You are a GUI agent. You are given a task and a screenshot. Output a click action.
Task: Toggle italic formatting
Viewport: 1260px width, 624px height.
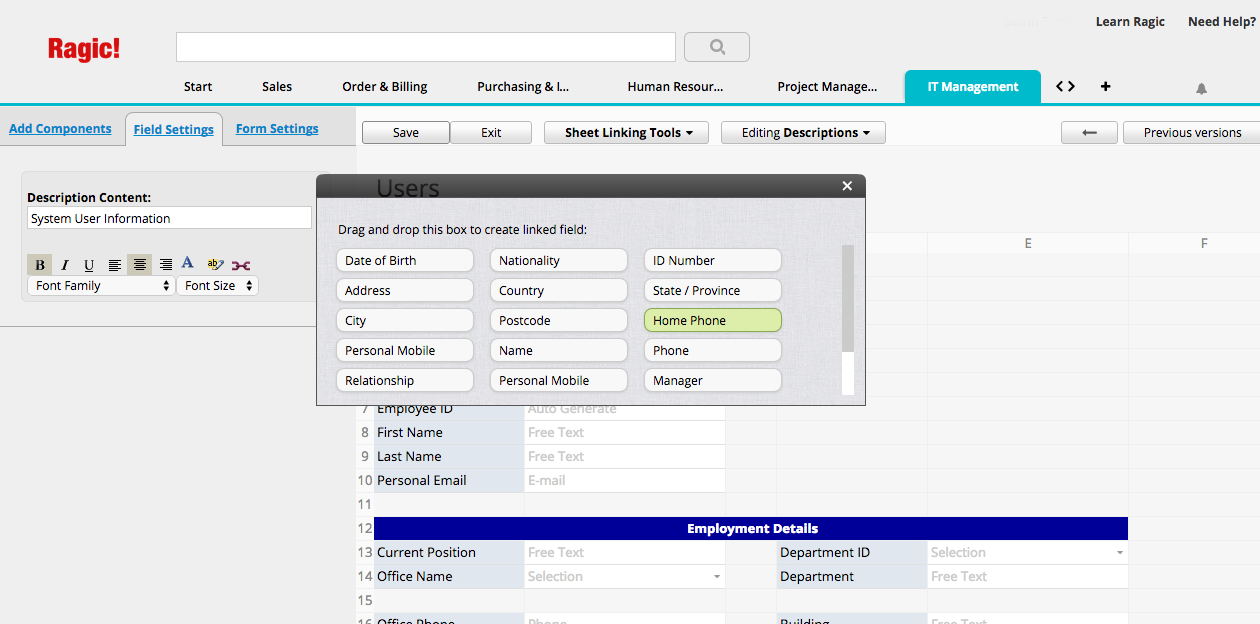(65, 265)
